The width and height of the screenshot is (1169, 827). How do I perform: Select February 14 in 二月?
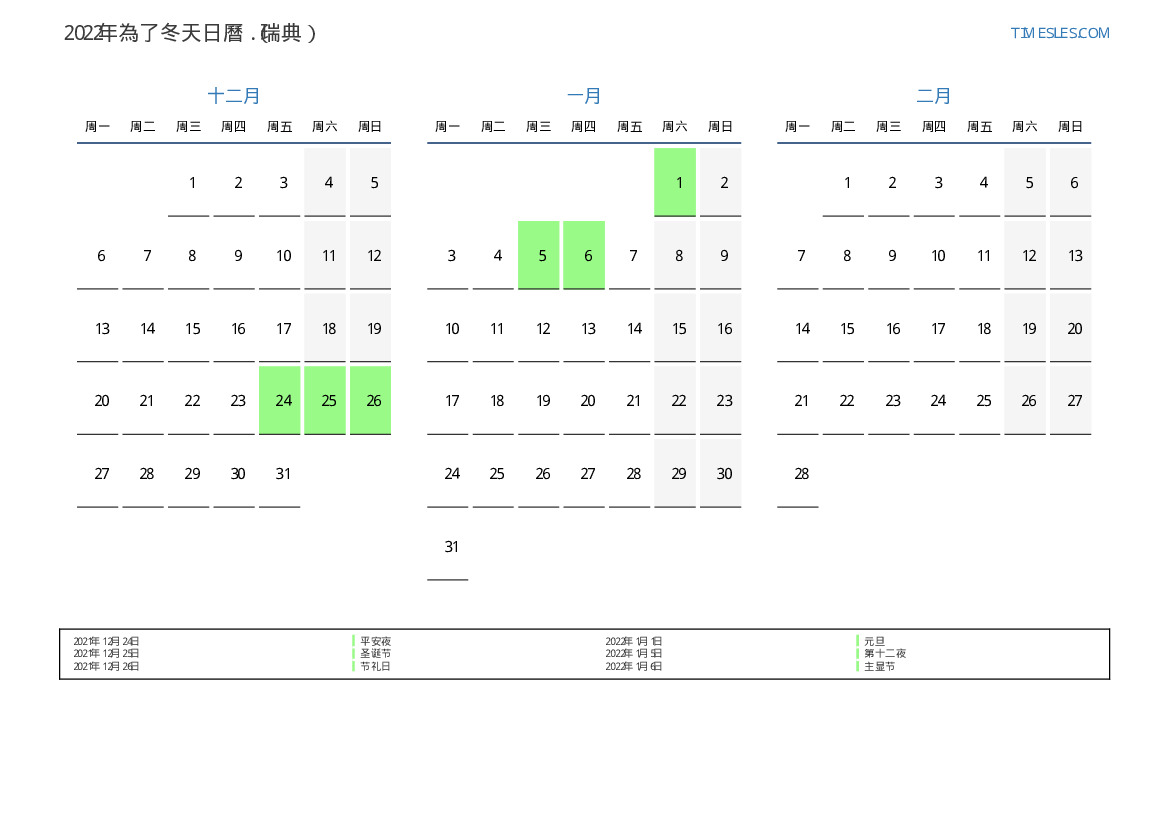click(x=798, y=328)
